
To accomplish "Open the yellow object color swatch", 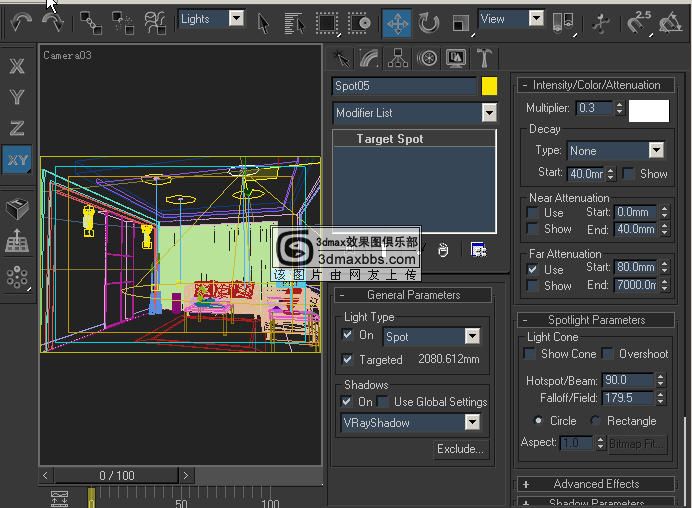I will tap(489, 86).
